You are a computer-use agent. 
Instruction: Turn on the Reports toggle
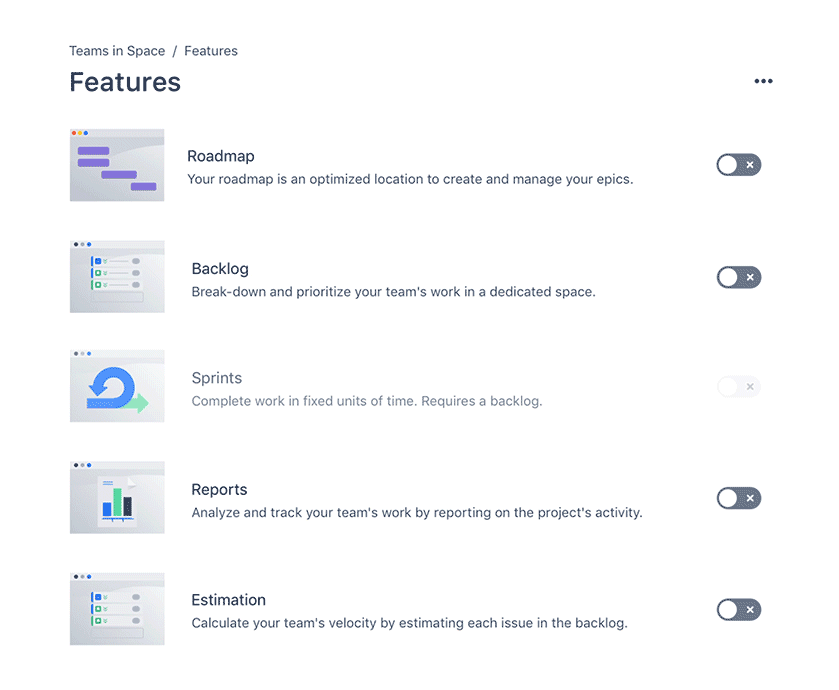(x=738, y=498)
